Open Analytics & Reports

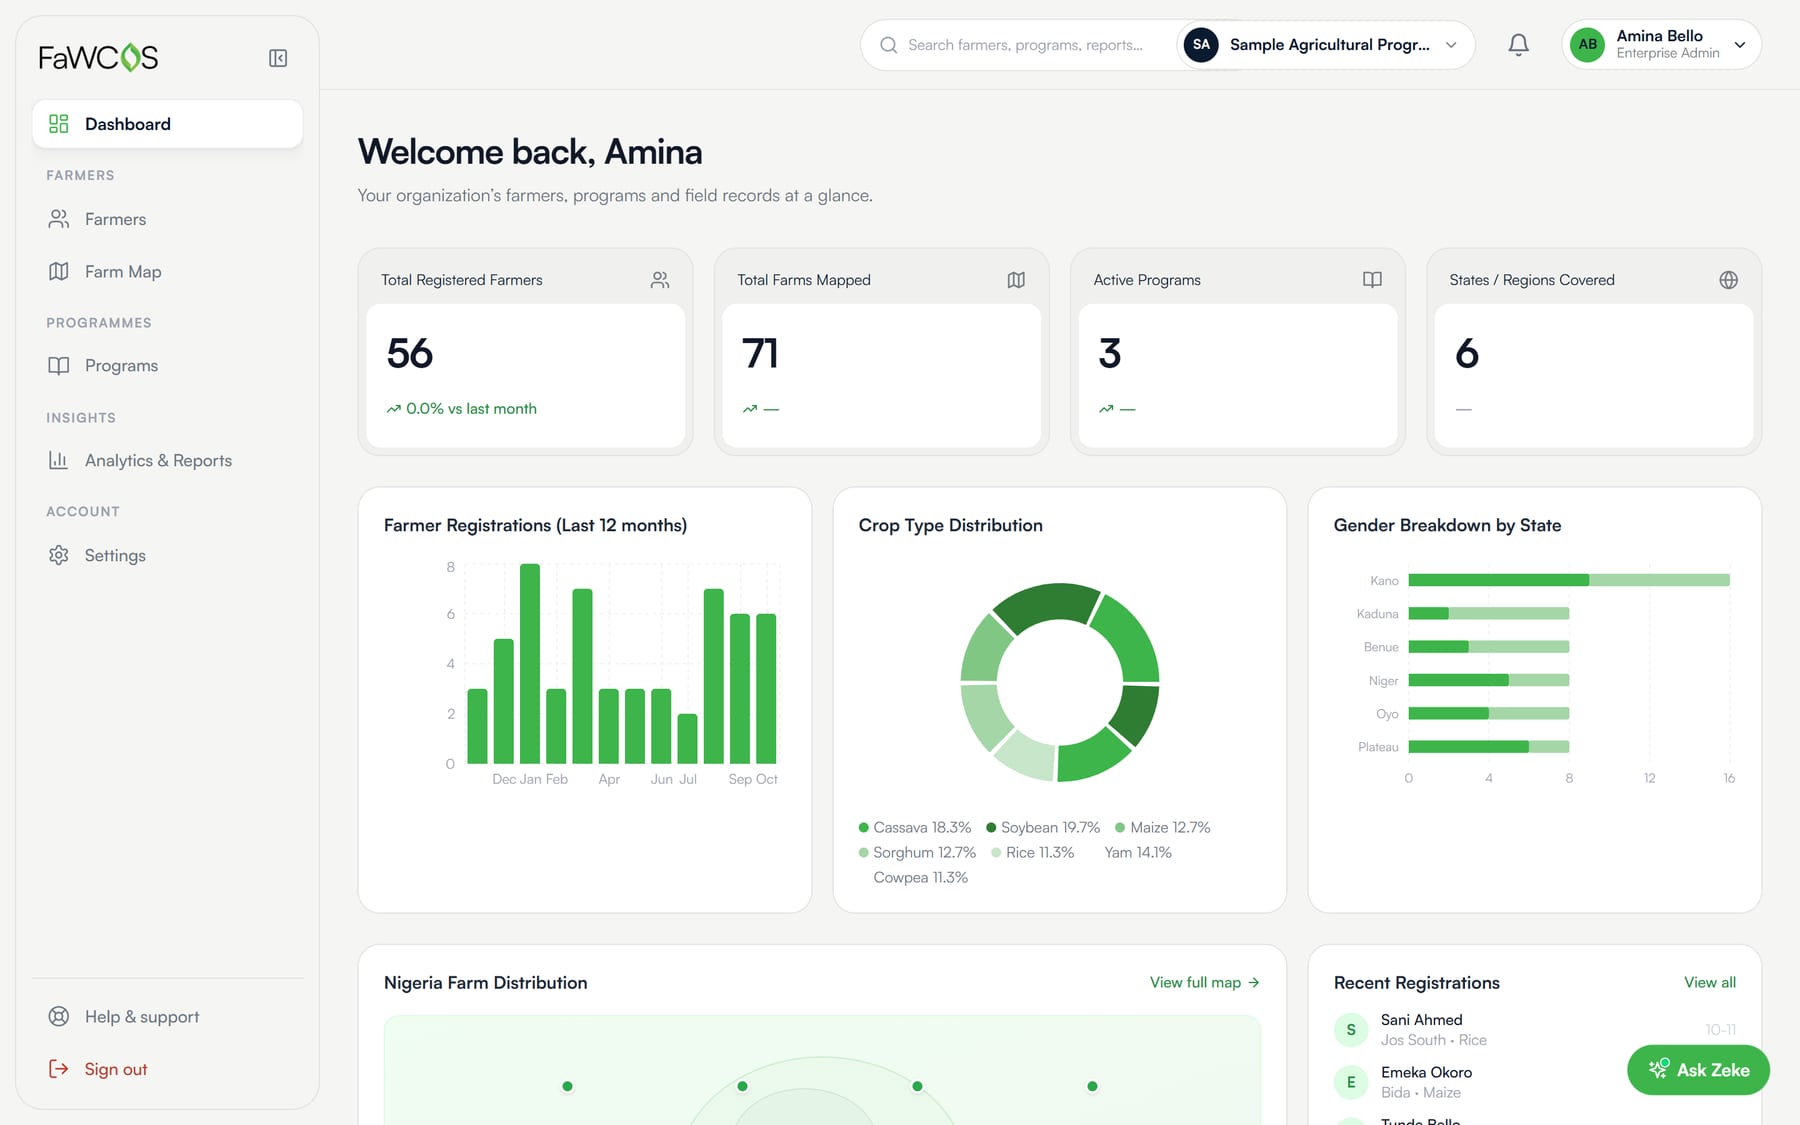pyautogui.click(x=167, y=460)
